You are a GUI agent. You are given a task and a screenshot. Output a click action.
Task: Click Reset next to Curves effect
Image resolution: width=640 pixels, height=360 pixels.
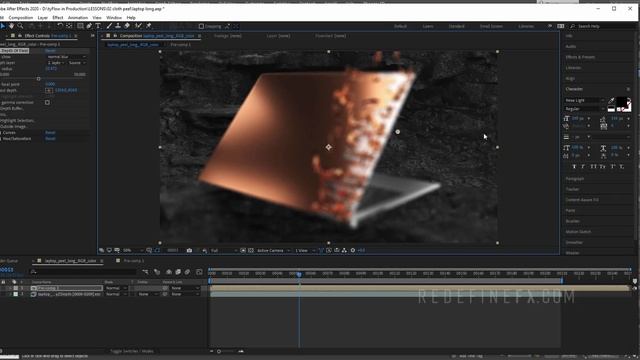pyautogui.click(x=50, y=133)
